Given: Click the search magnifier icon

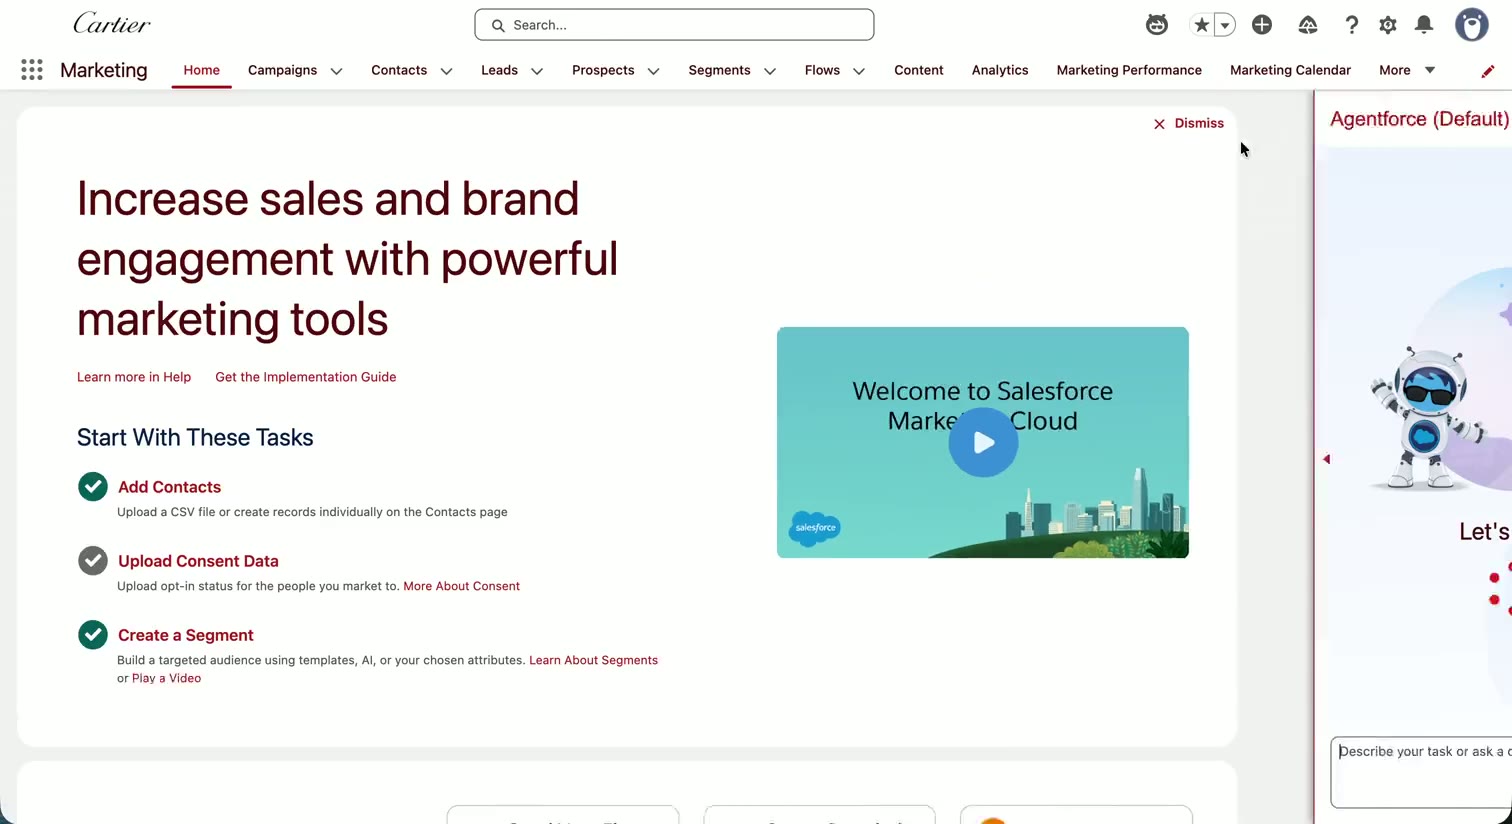Looking at the screenshot, I should [498, 25].
